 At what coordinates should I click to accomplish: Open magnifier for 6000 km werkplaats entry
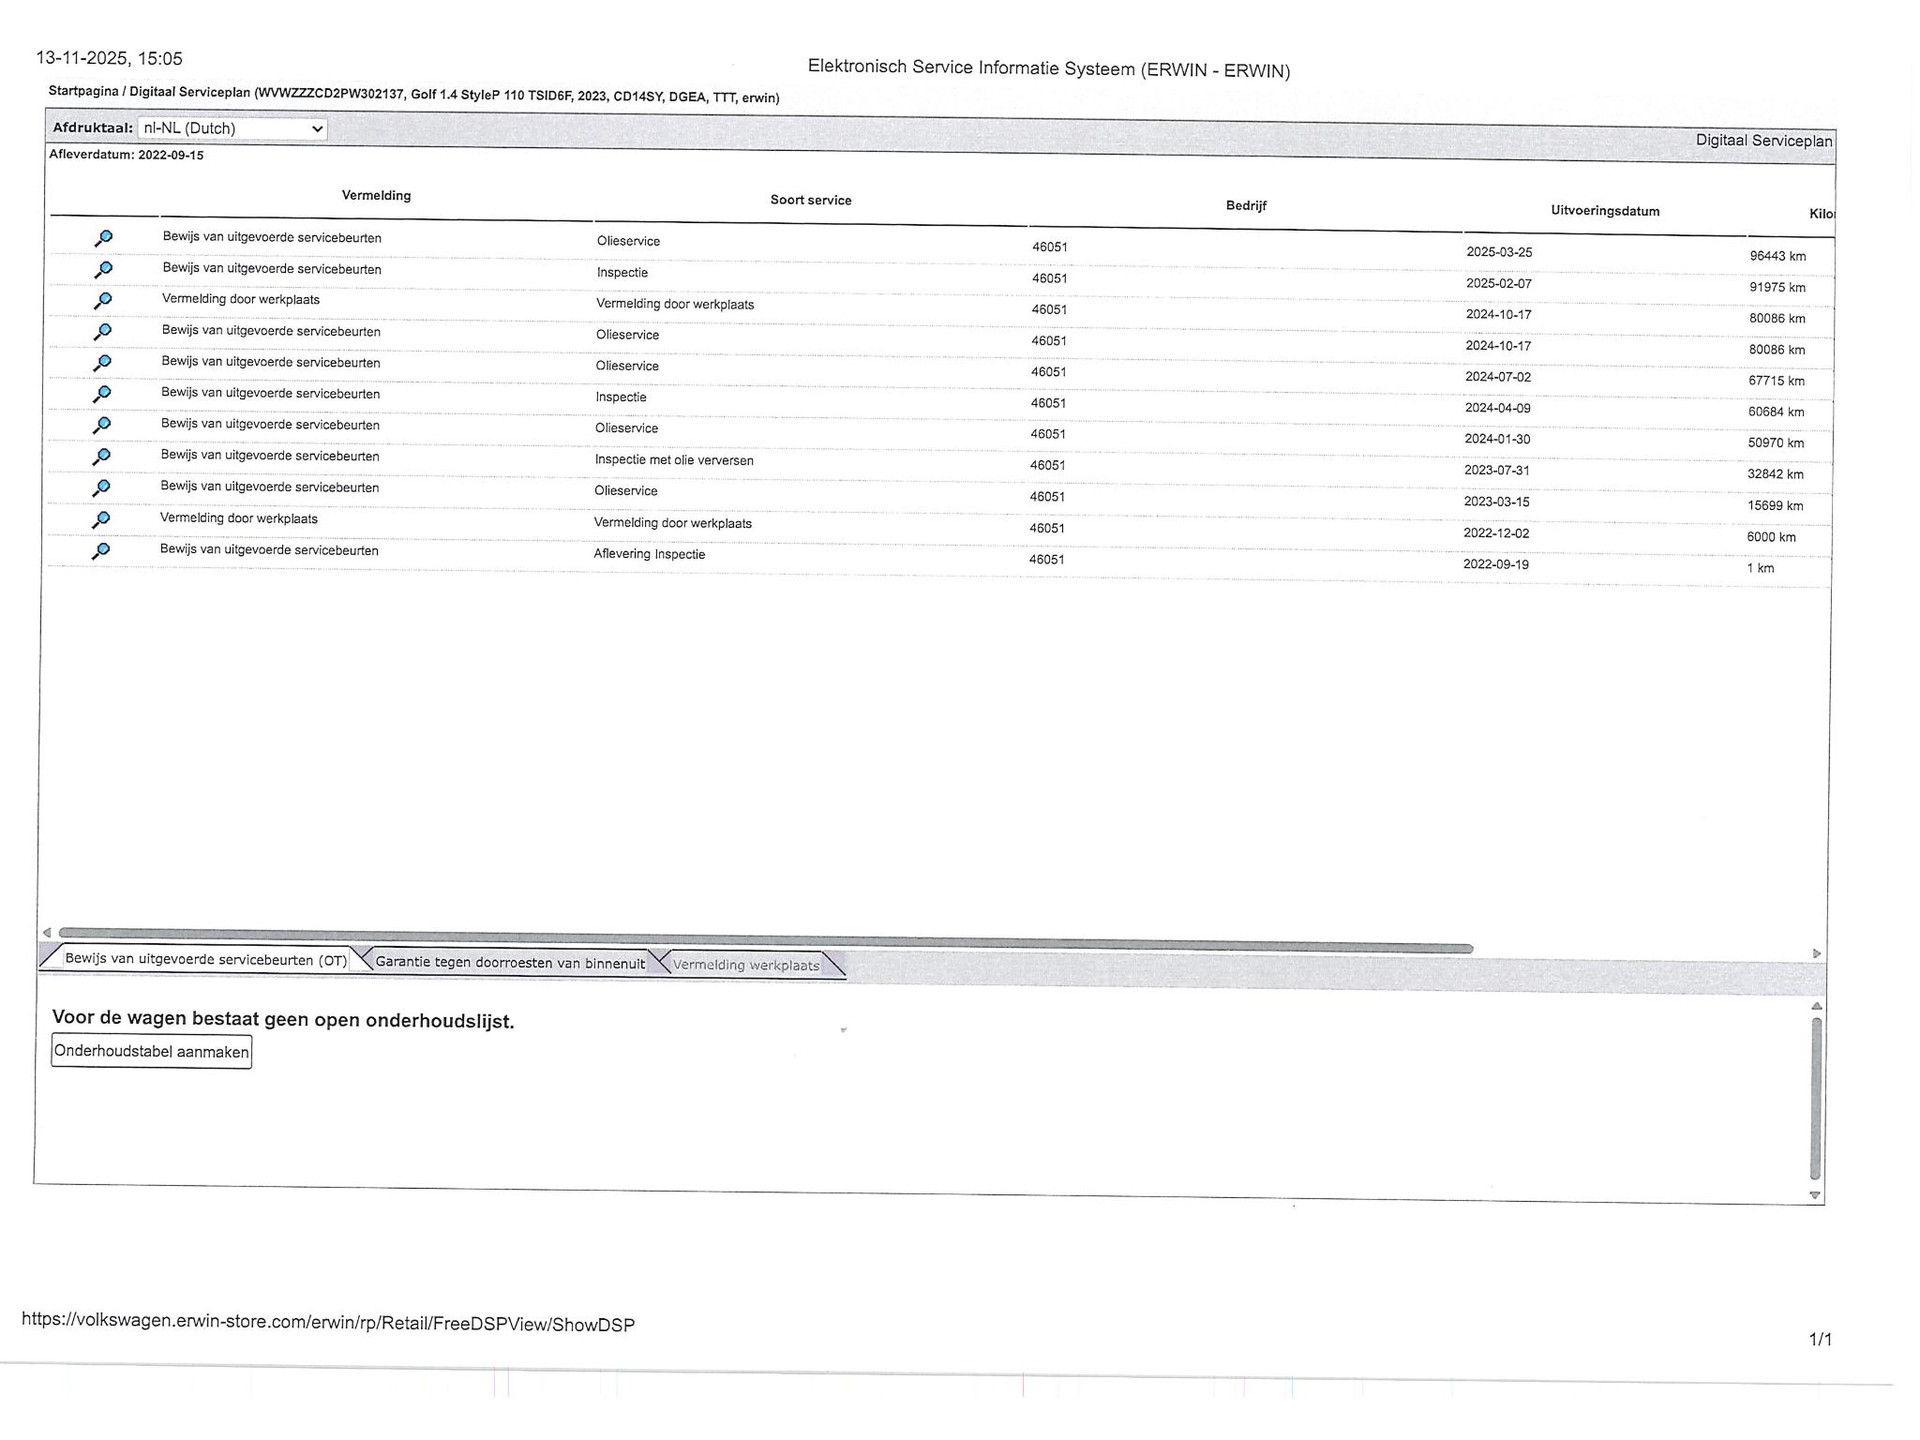pyautogui.click(x=100, y=519)
